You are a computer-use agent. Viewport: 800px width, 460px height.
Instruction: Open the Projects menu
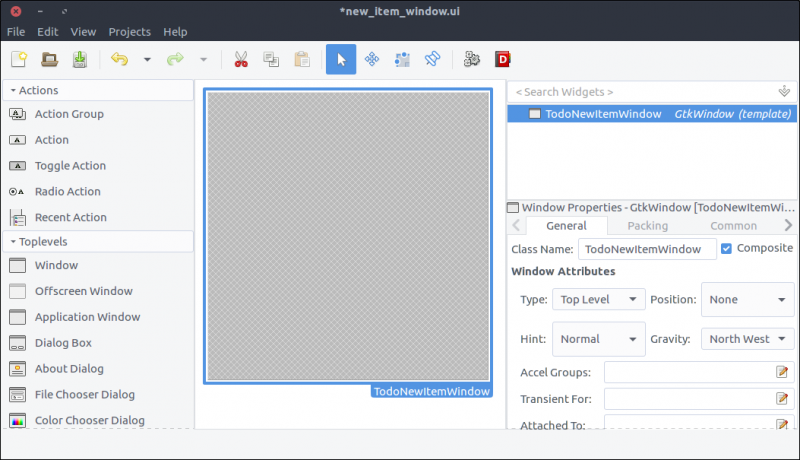click(x=129, y=32)
